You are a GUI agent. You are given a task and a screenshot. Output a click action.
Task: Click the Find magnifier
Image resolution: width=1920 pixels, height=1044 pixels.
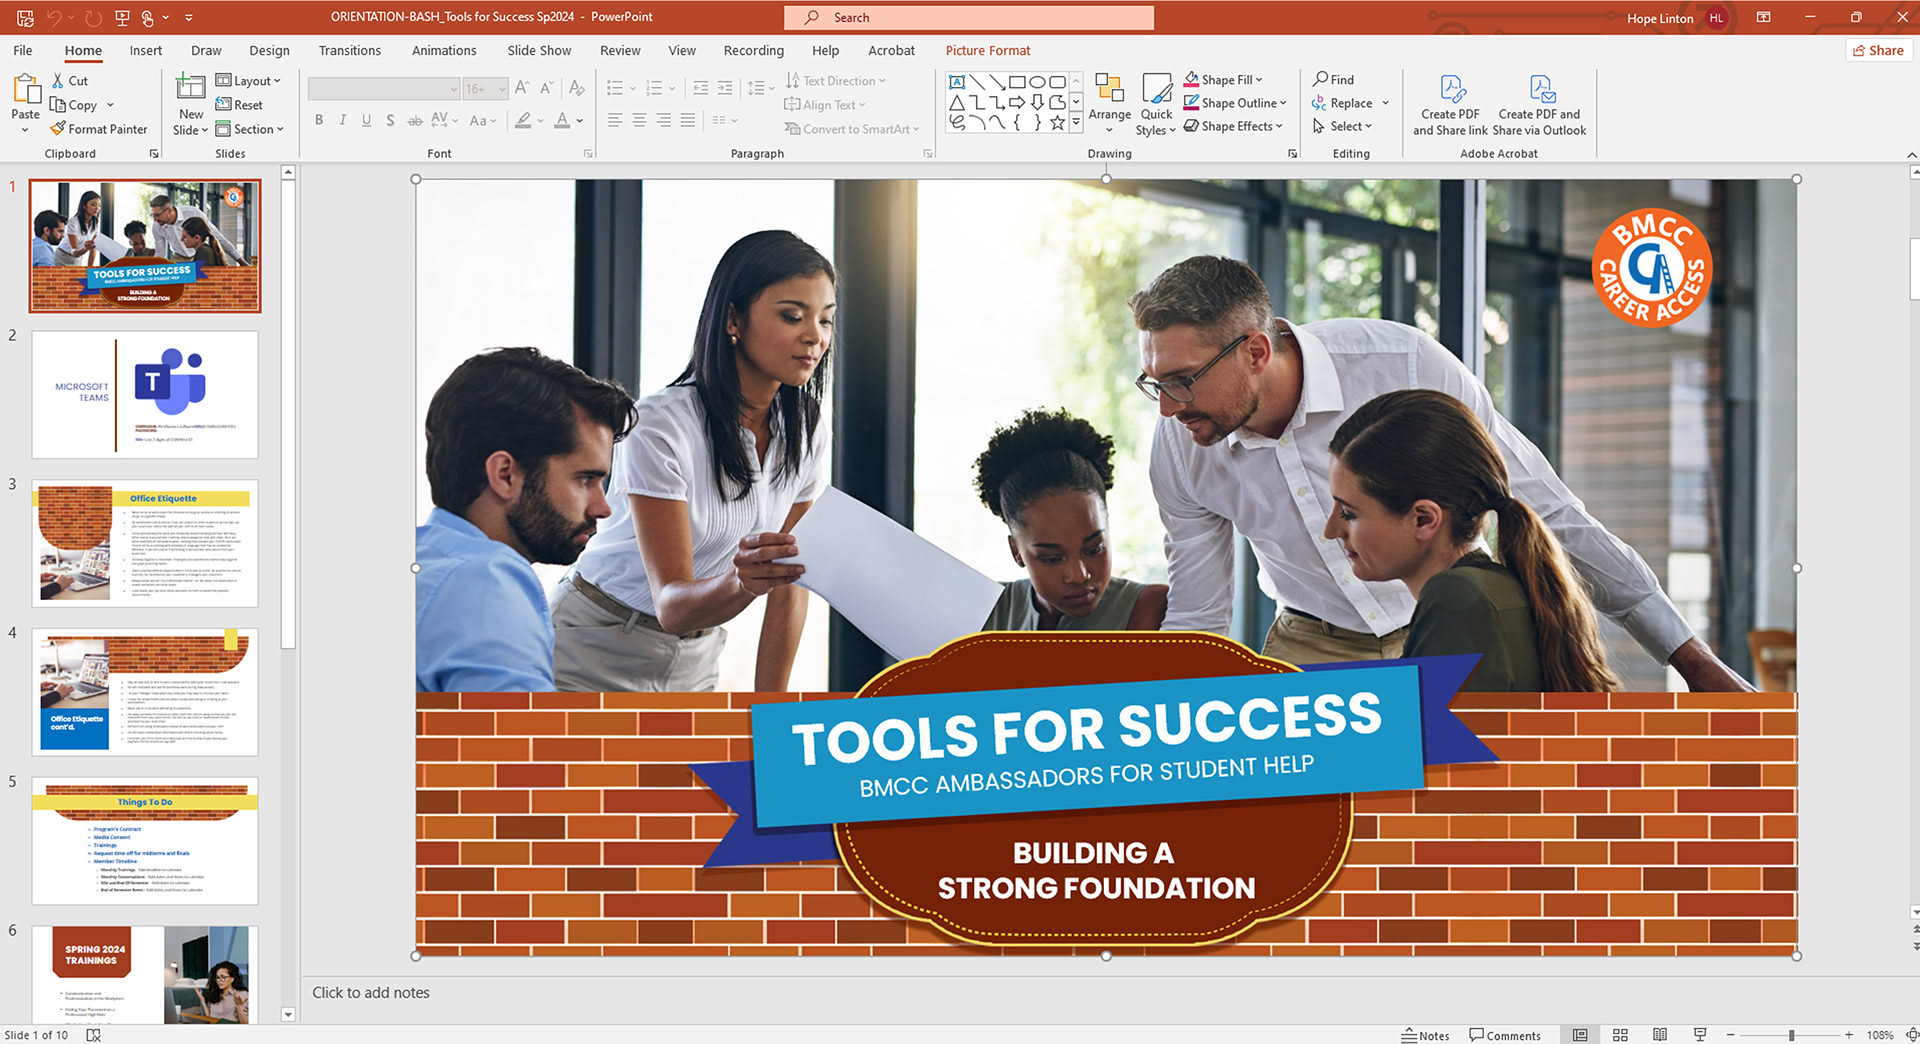pyautogui.click(x=1321, y=79)
